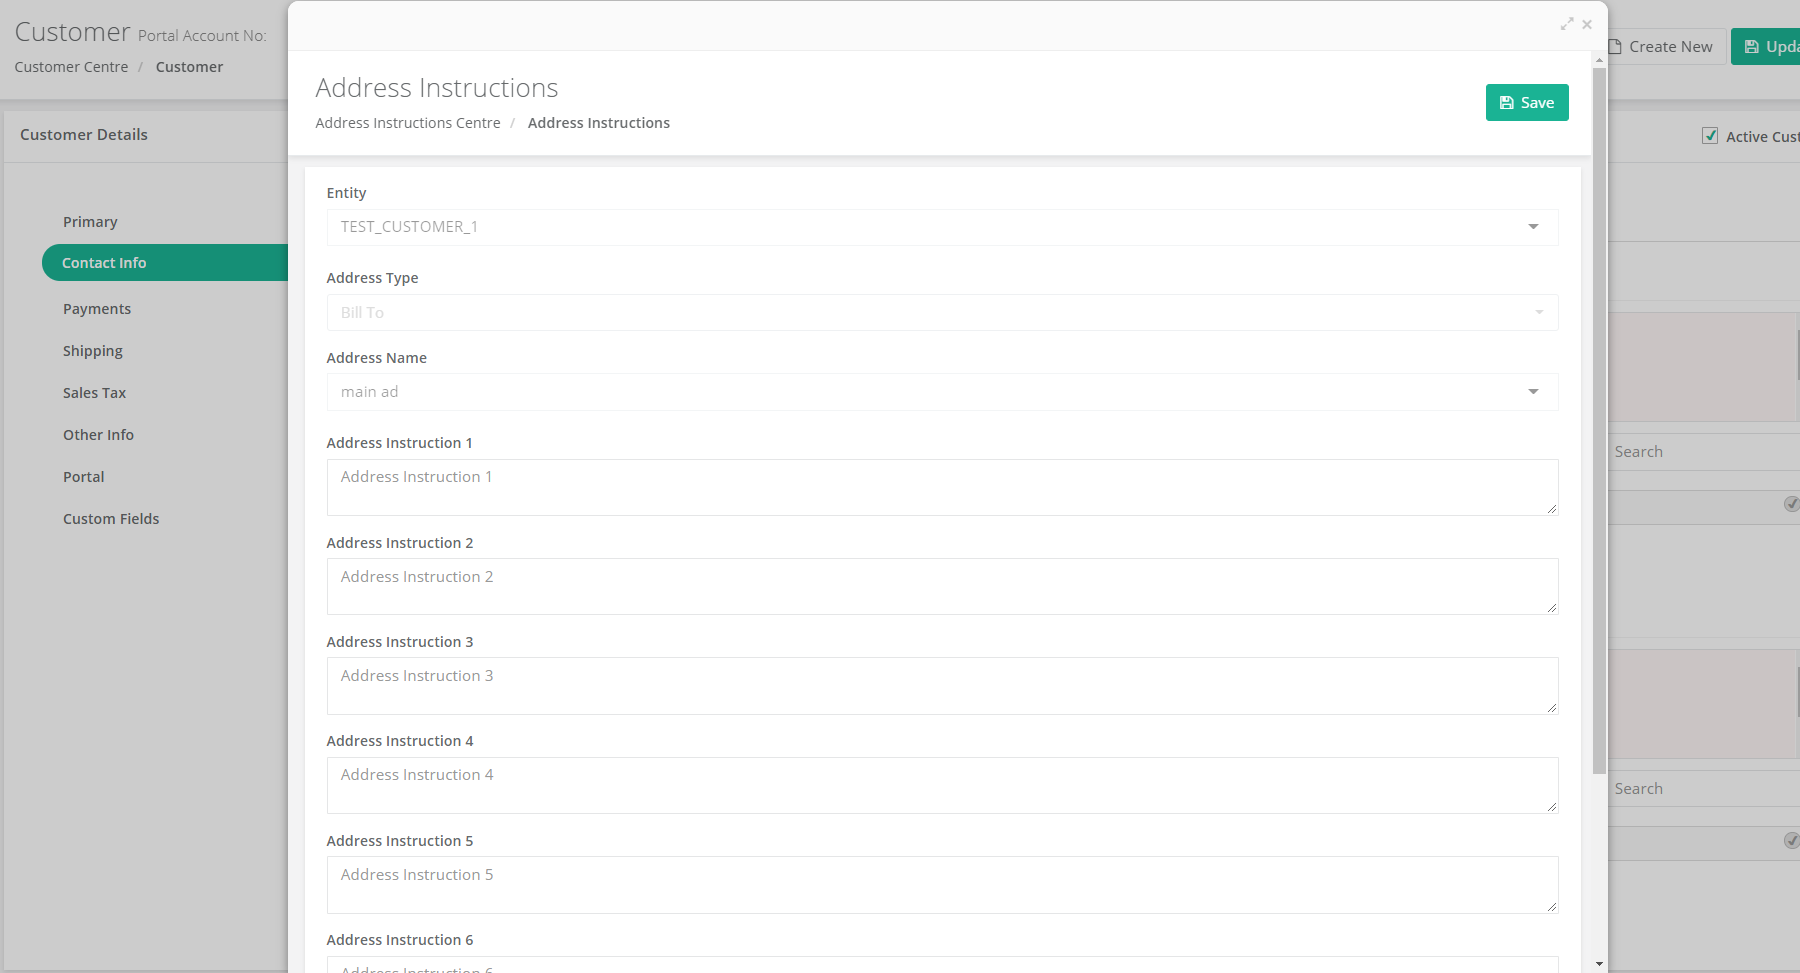Click the upper grid checkmark icon
This screenshot has width=1800, height=973.
[x=1791, y=504]
